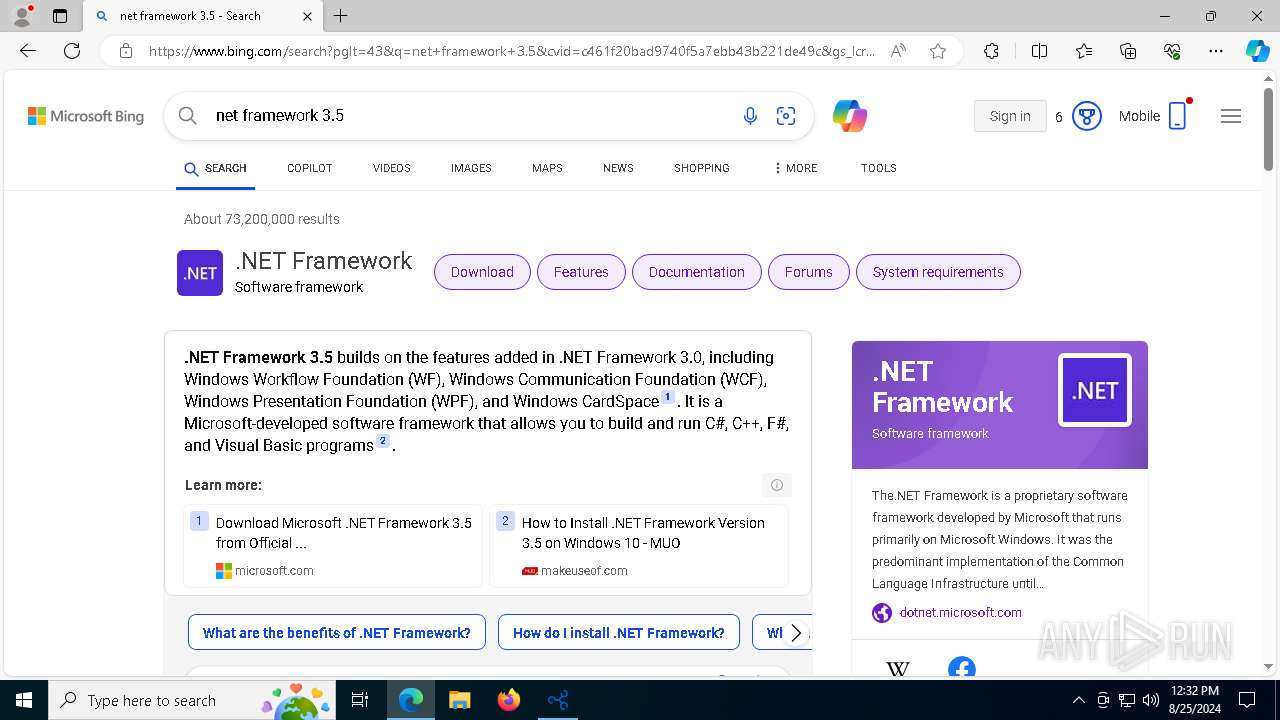Open How to Install .NET Framework MUO link
The height and width of the screenshot is (720, 1280).
(643, 533)
